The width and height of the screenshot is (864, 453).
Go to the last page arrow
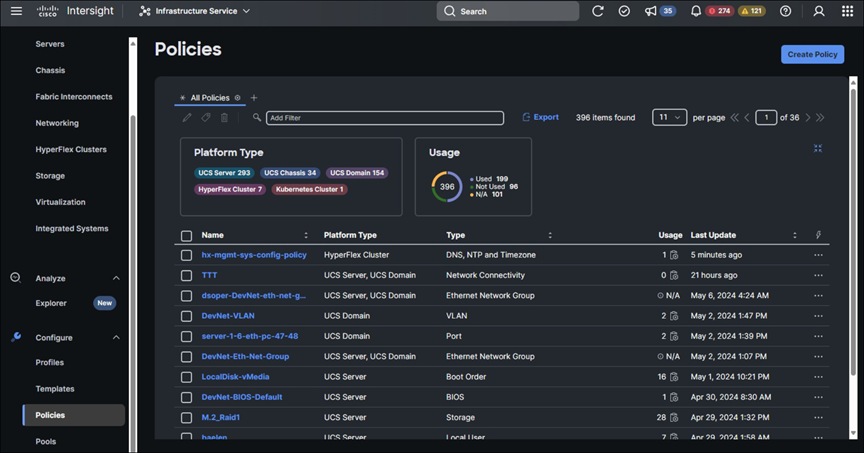pyautogui.click(x=820, y=117)
